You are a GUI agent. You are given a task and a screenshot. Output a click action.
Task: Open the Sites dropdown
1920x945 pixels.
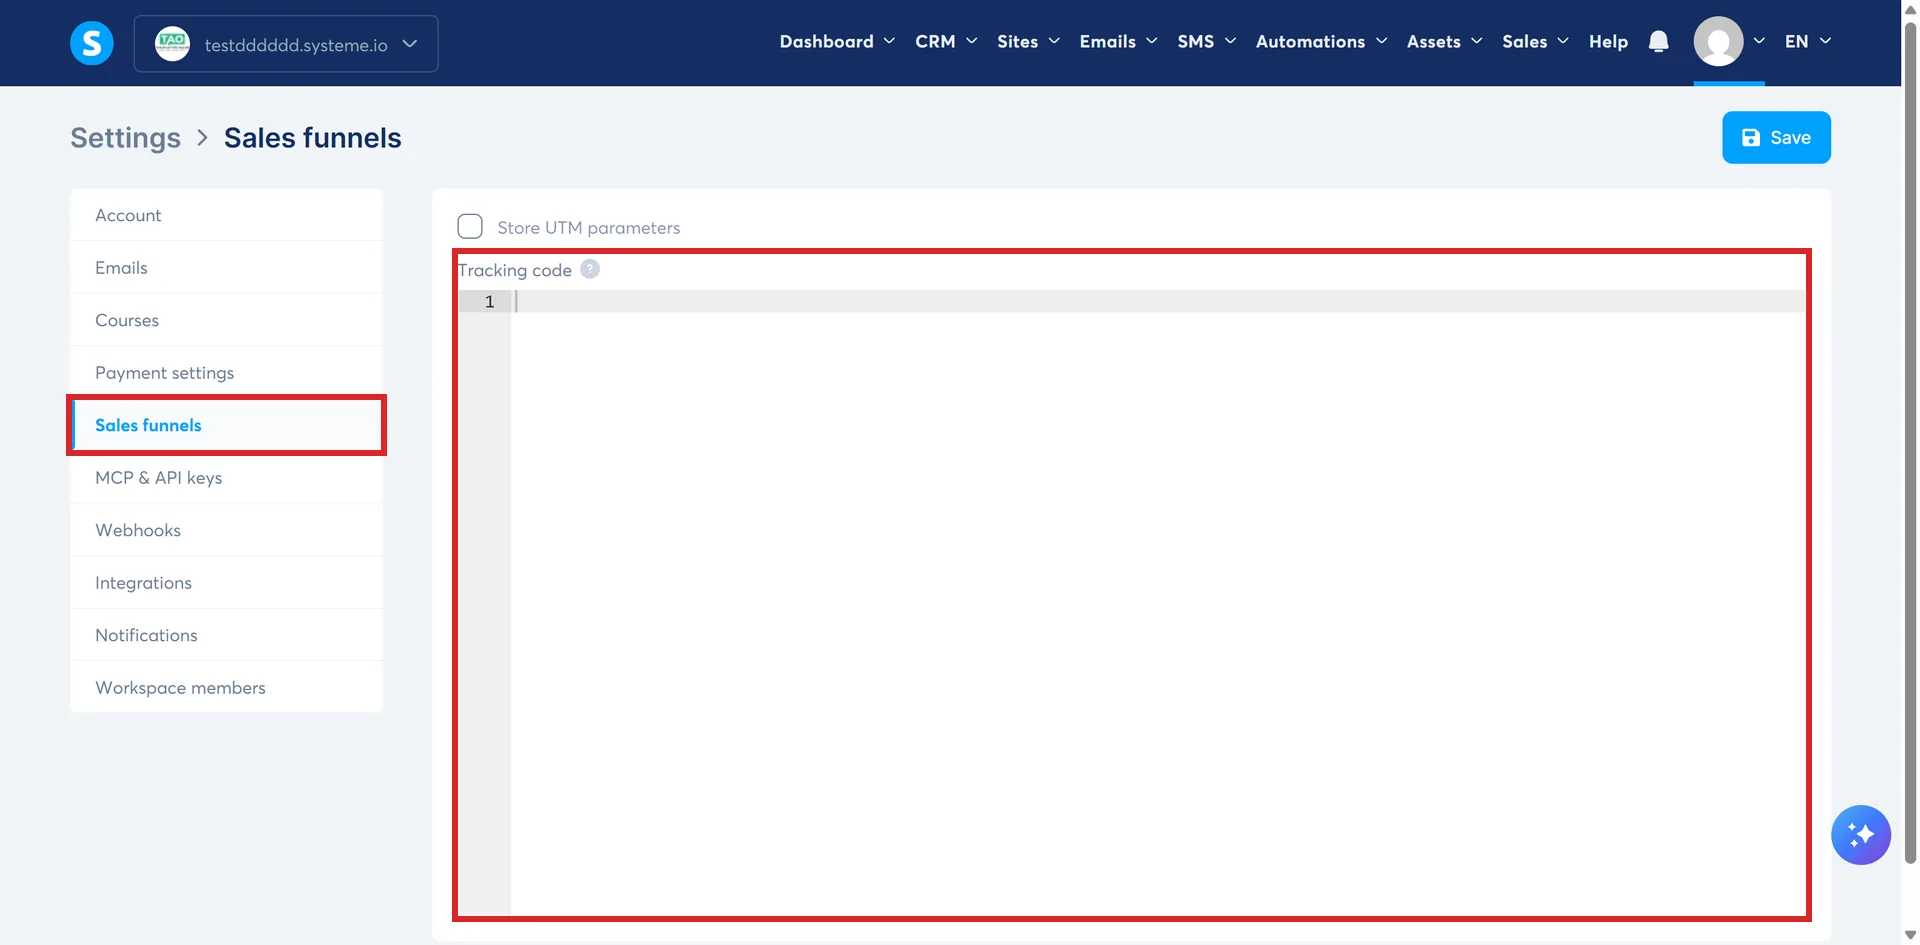pyautogui.click(x=1028, y=41)
